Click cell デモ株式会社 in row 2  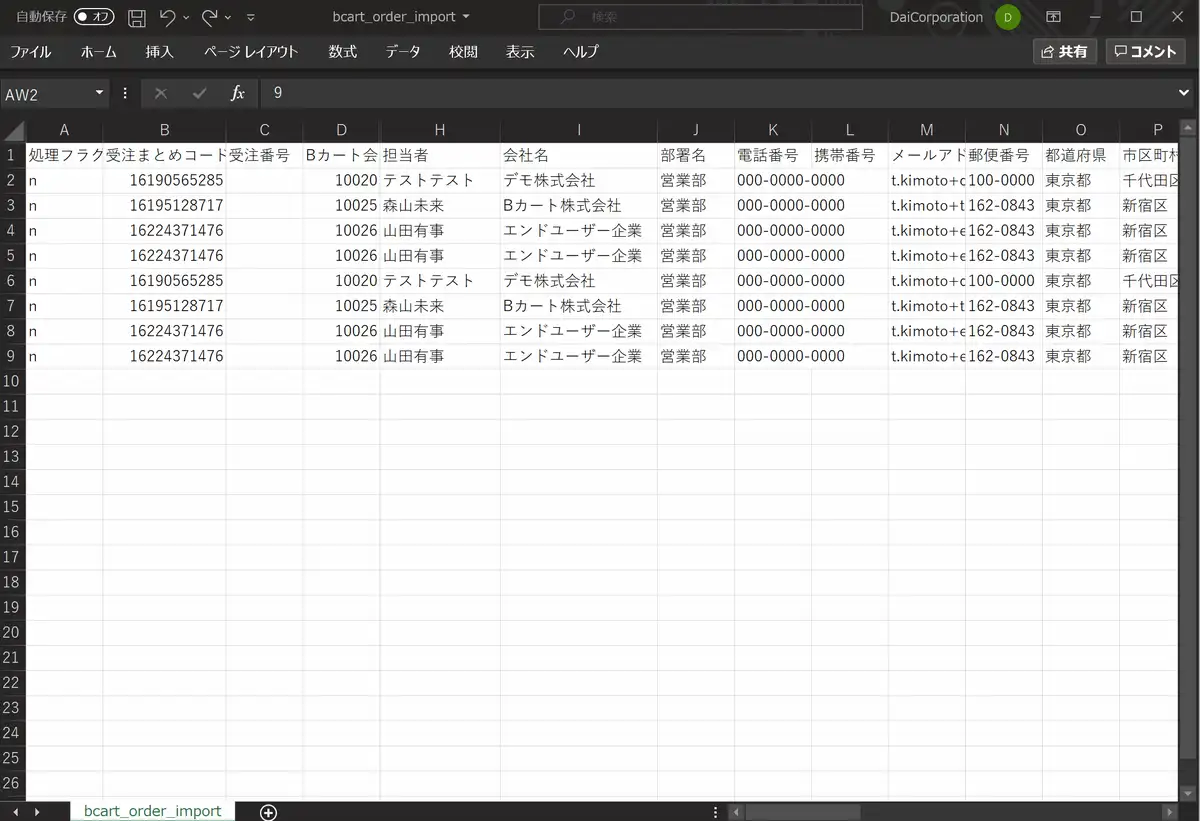pos(579,181)
